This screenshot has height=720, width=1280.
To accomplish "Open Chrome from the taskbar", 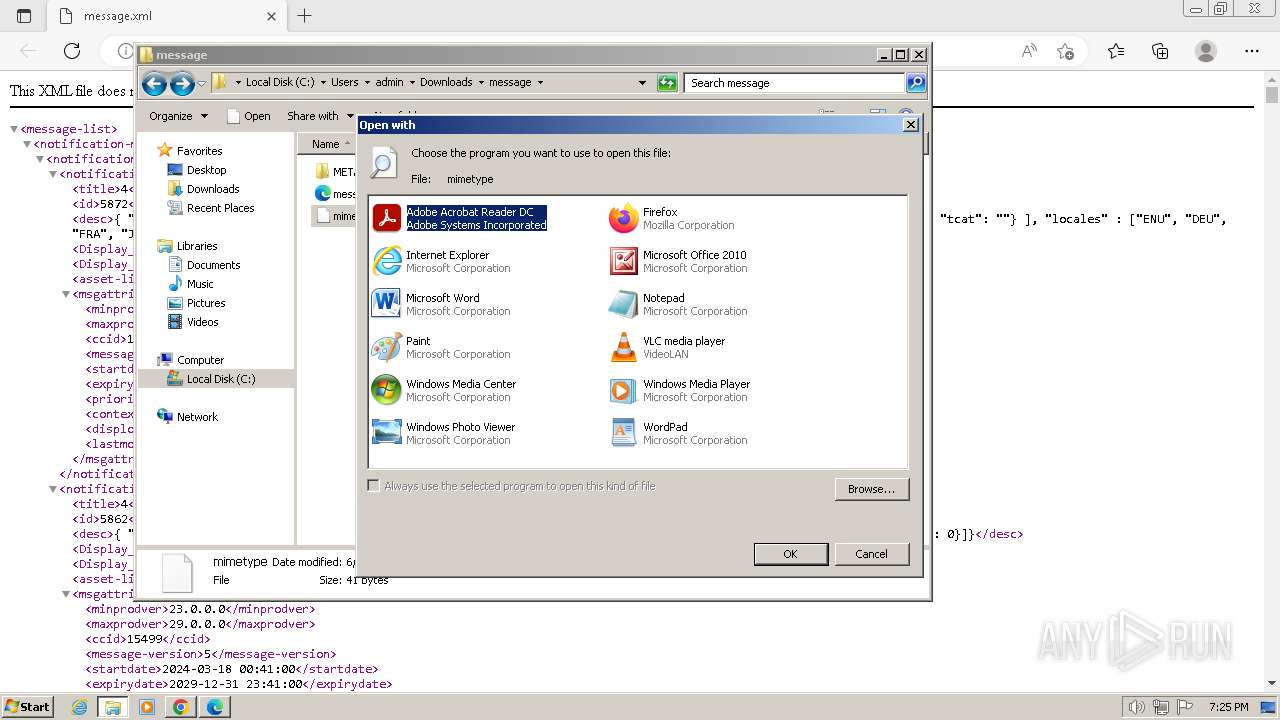I will [x=180, y=707].
